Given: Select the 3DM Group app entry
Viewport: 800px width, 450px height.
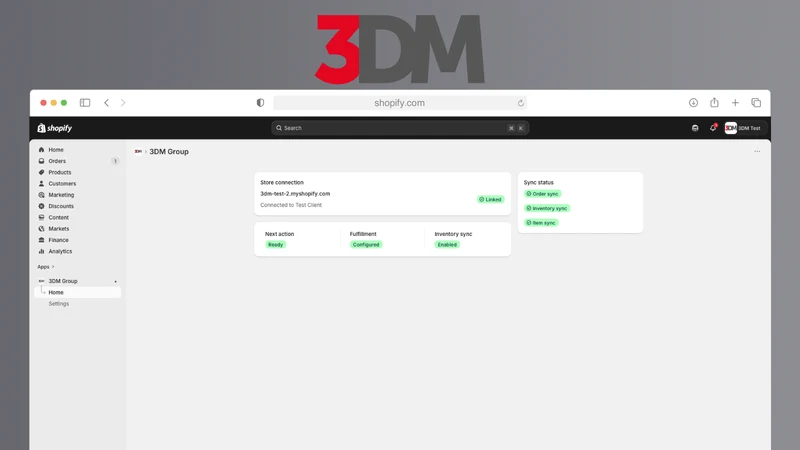Looking at the screenshot, I should 63,281.
